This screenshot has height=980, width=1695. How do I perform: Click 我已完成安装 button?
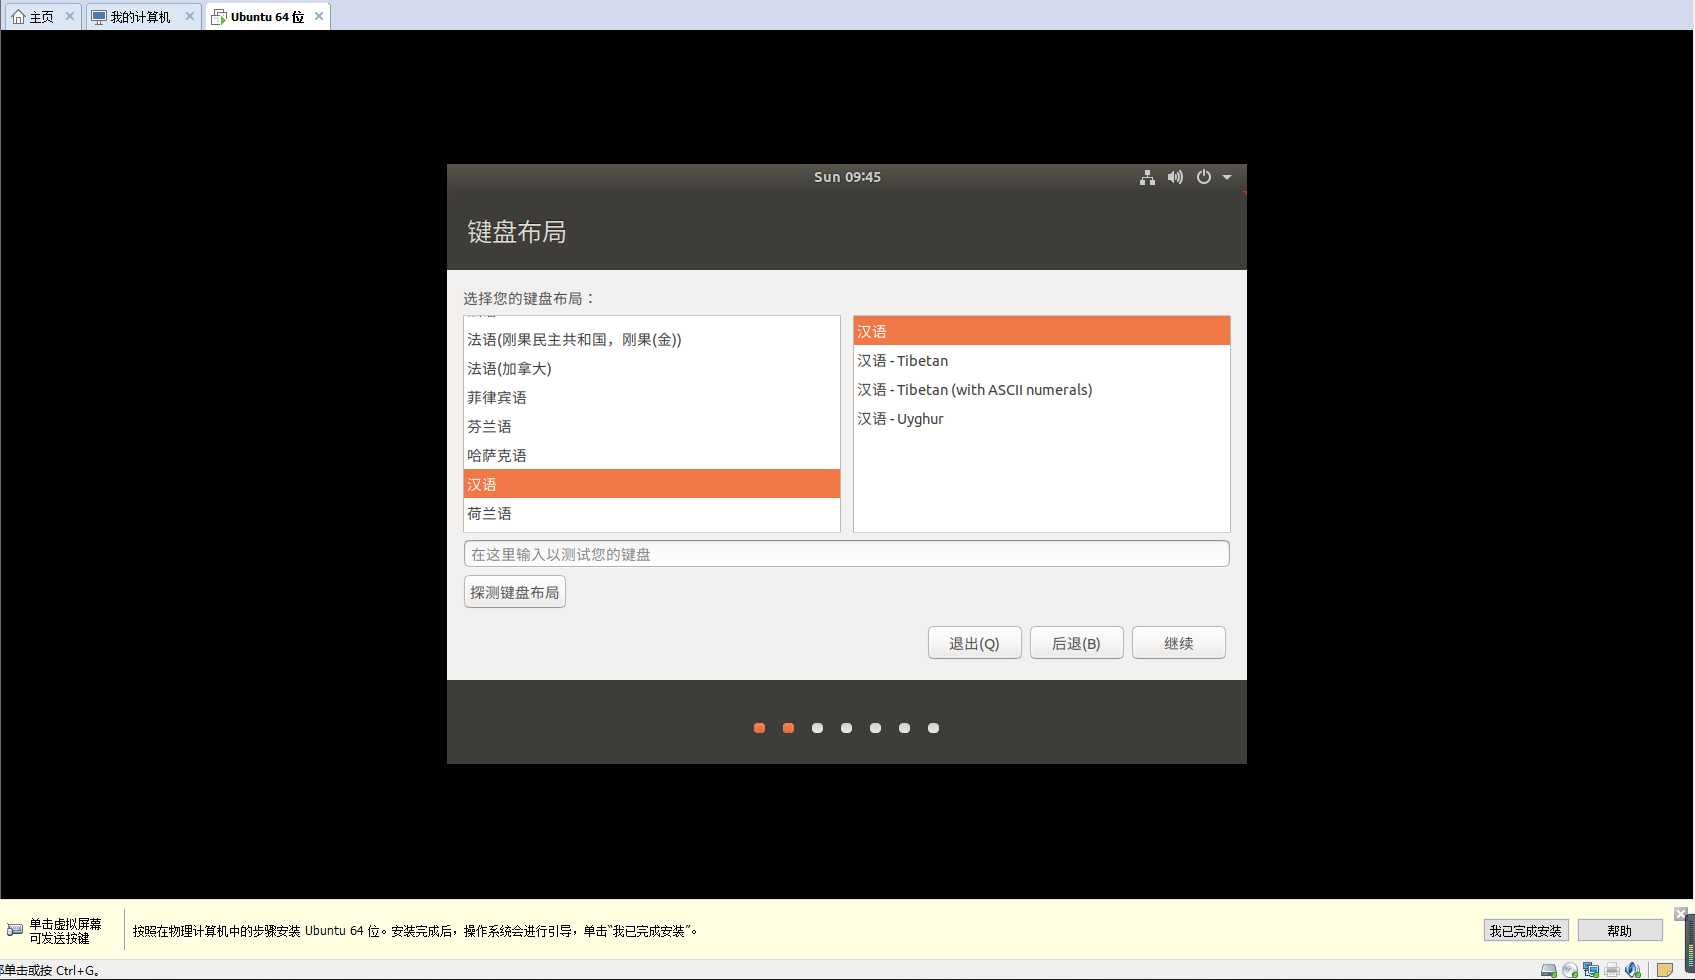pos(1525,931)
